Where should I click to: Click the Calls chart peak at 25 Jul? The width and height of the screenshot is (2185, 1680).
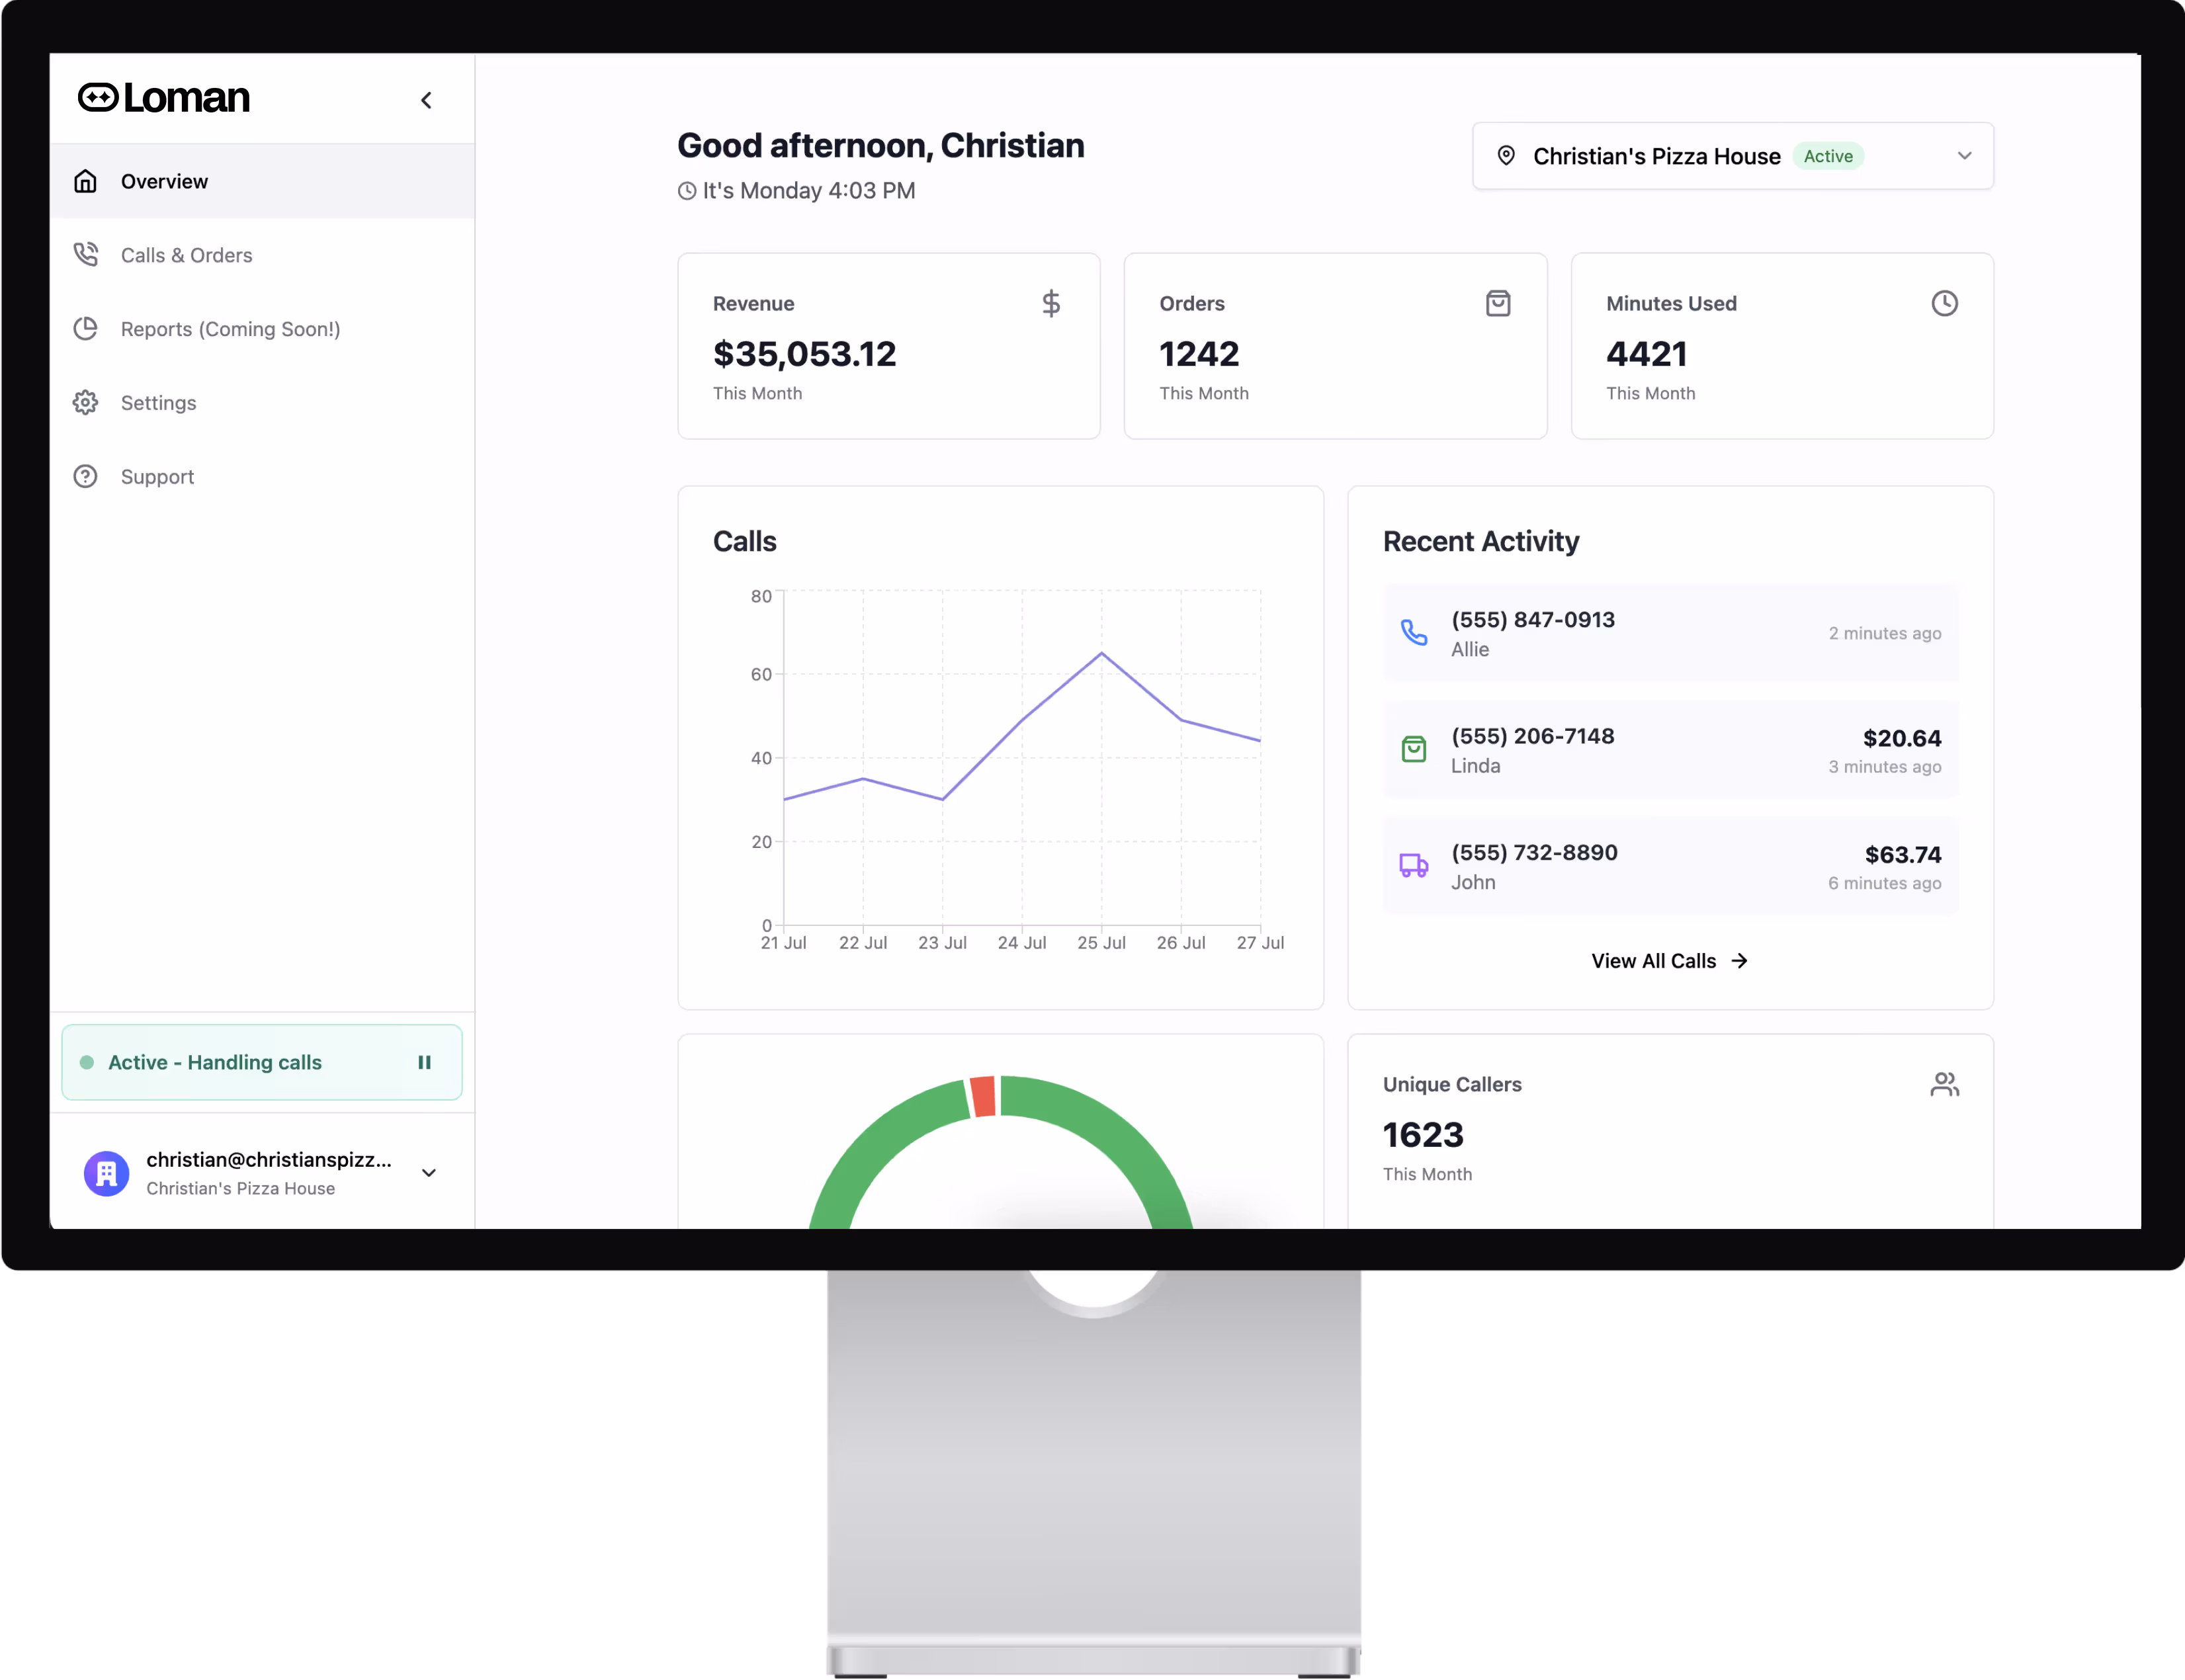(x=1102, y=653)
